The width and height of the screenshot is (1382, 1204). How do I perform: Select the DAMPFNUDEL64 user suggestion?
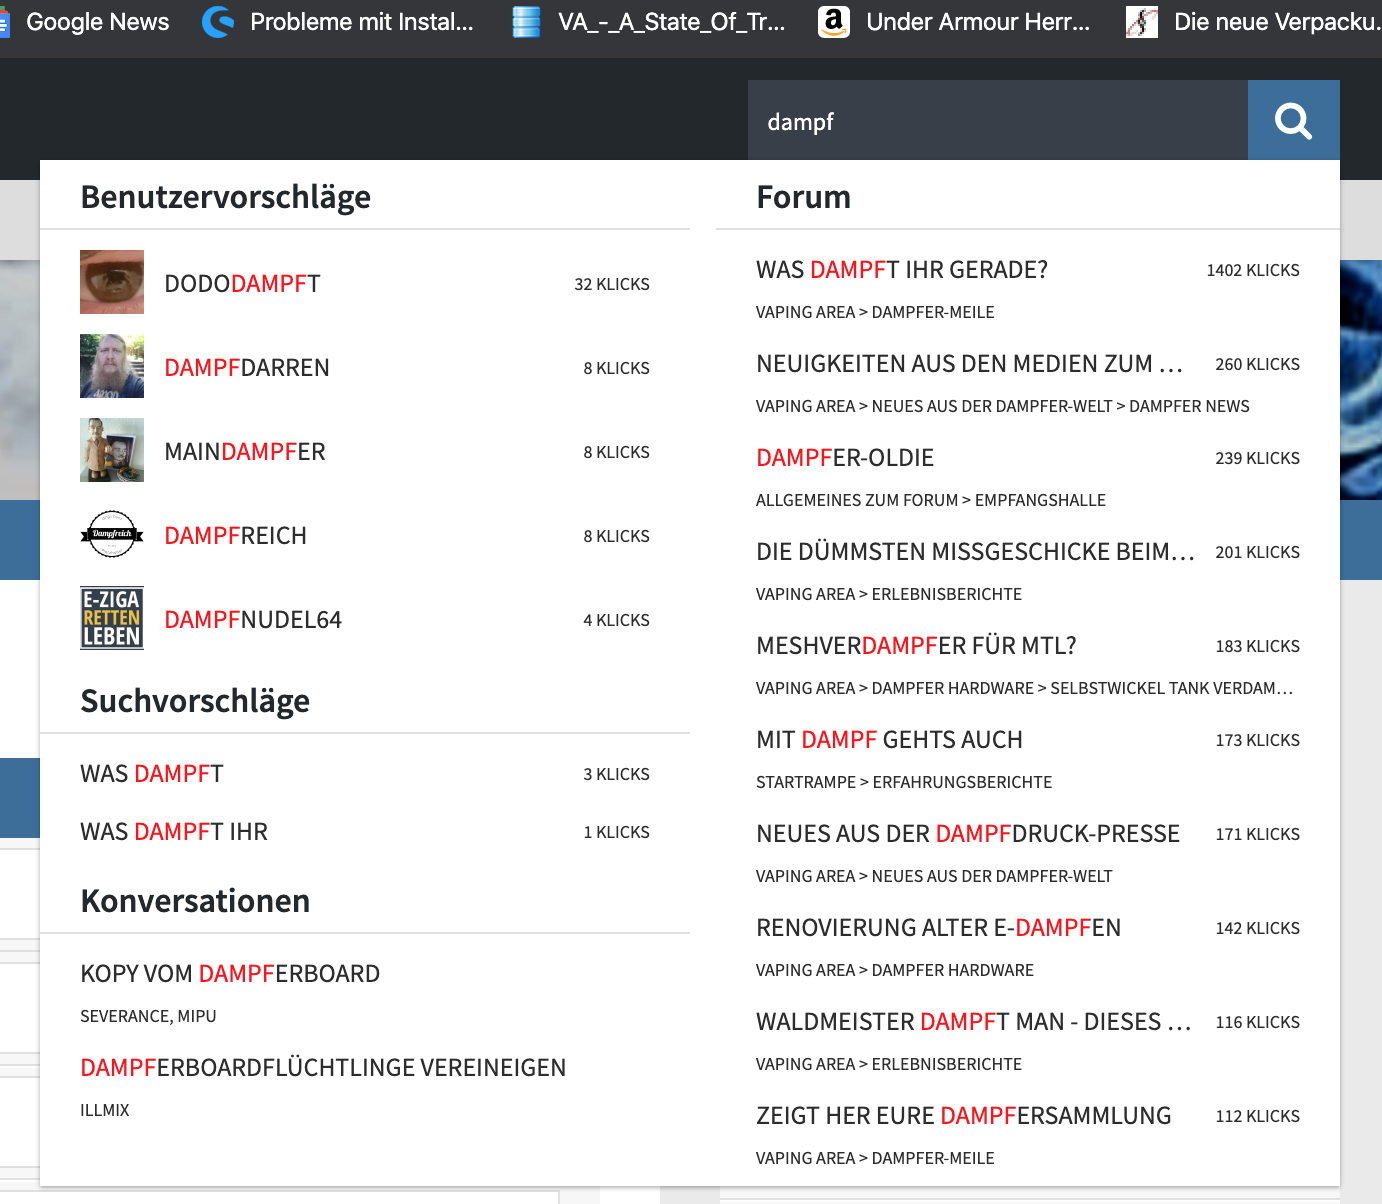(253, 620)
